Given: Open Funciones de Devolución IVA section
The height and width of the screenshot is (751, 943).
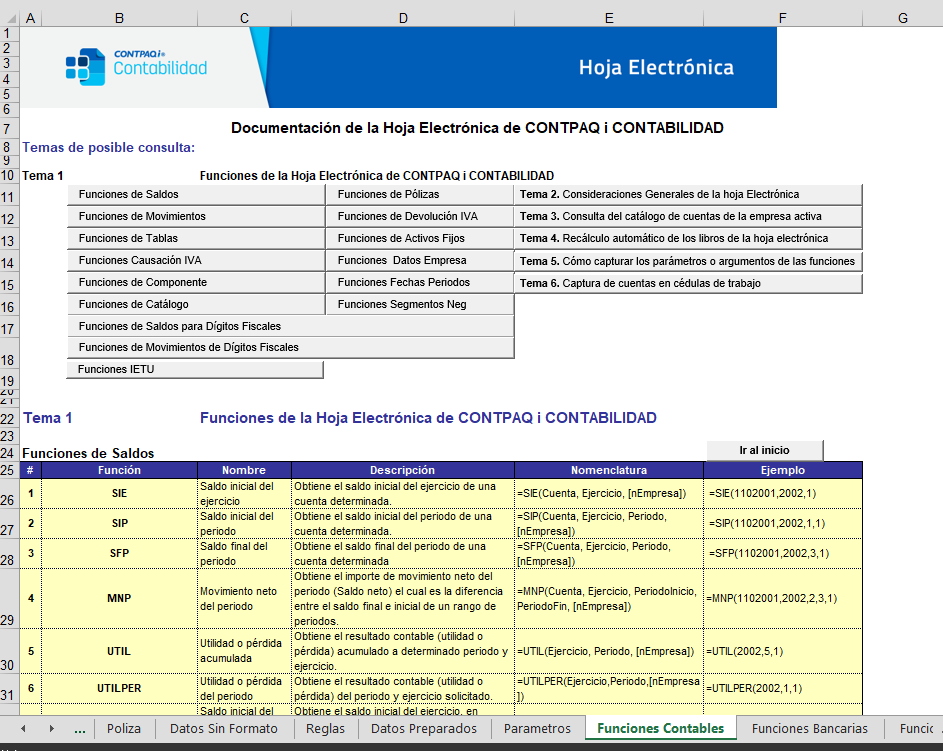Looking at the screenshot, I should [420, 216].
